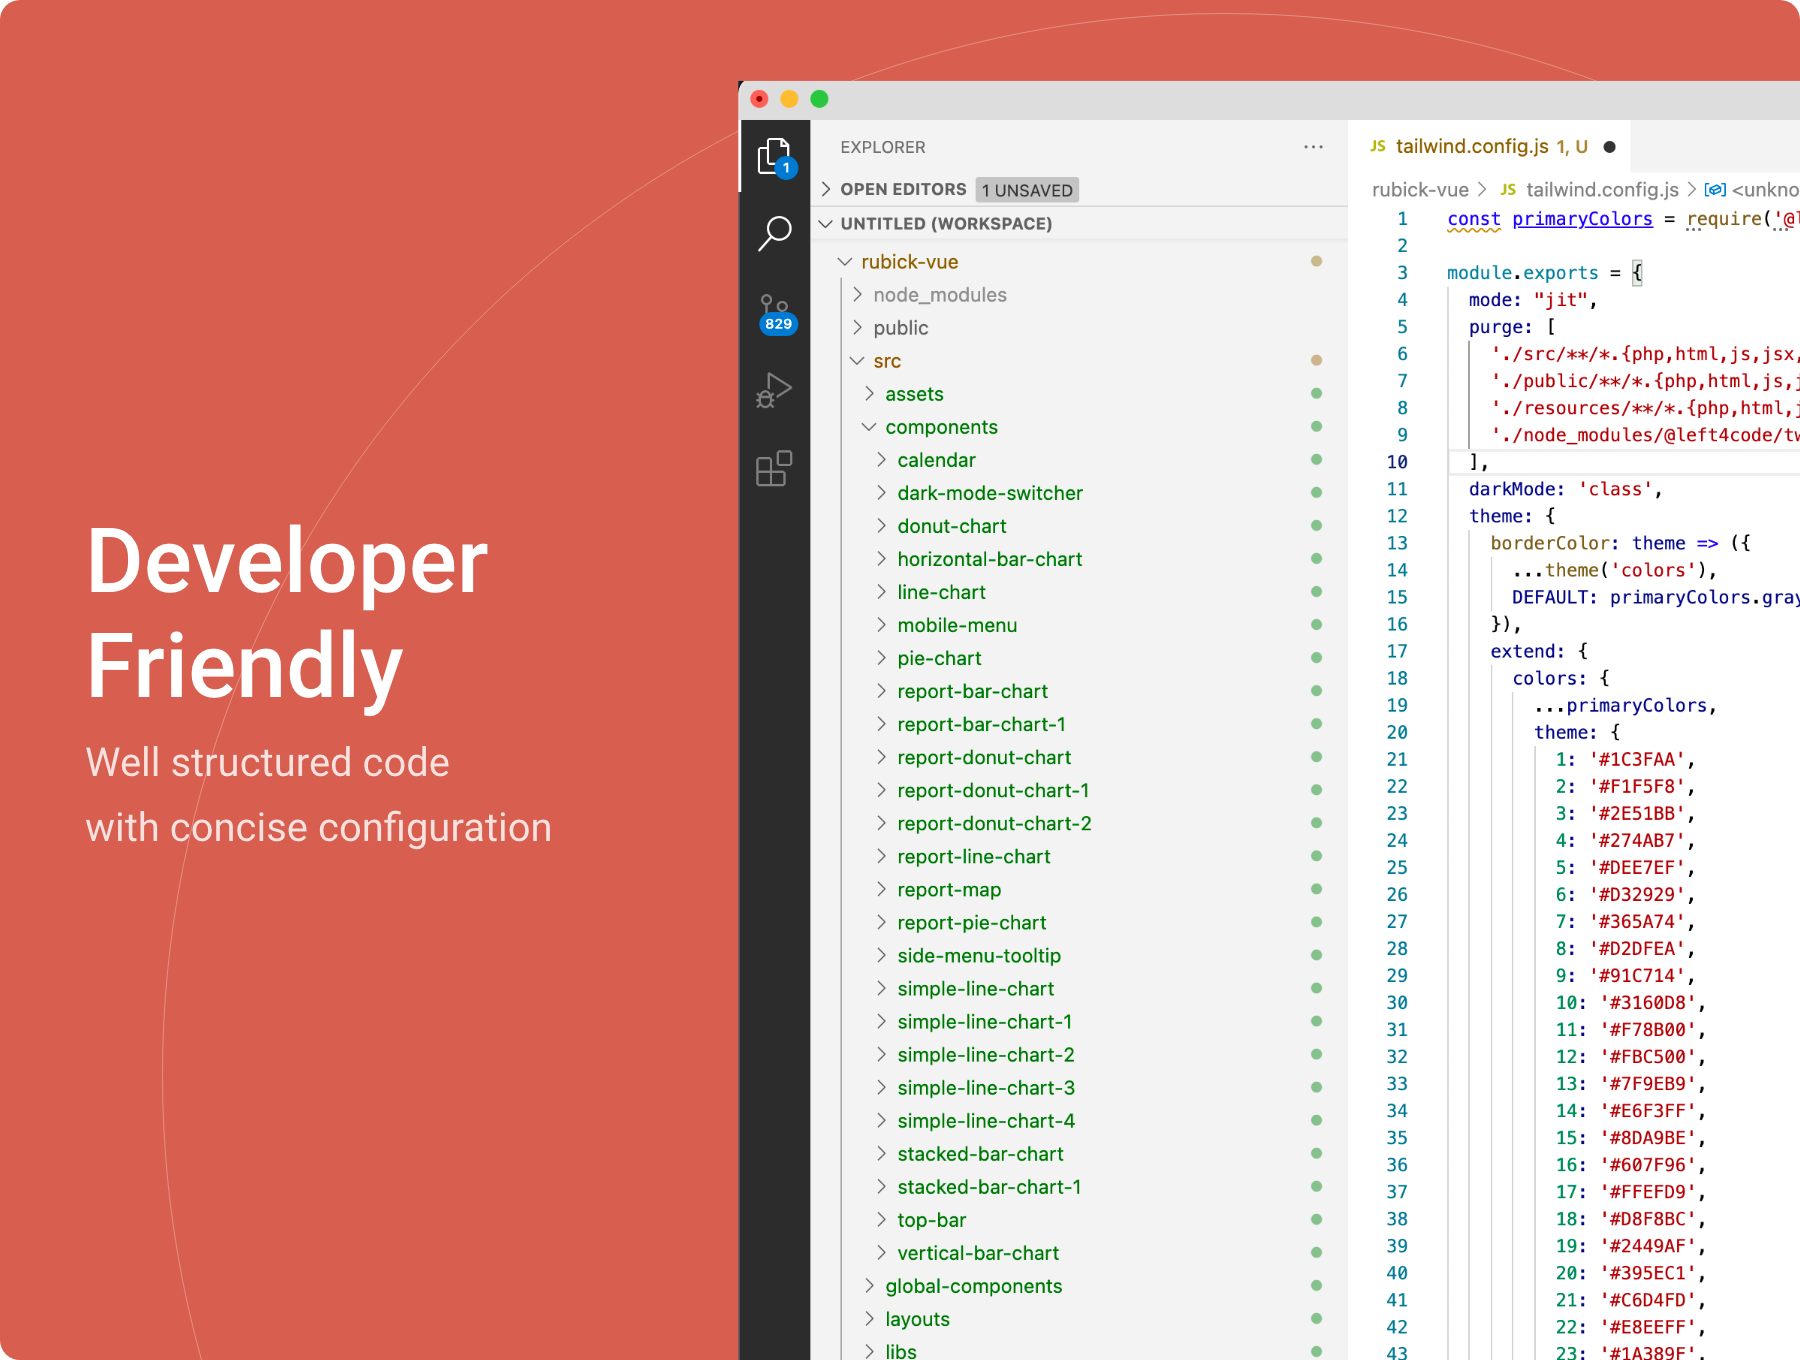Image resolution: width=1800 pixels, height=1360 pixels.
Task: Click line number 10 in the gutter
Action: coord(1397,462)
